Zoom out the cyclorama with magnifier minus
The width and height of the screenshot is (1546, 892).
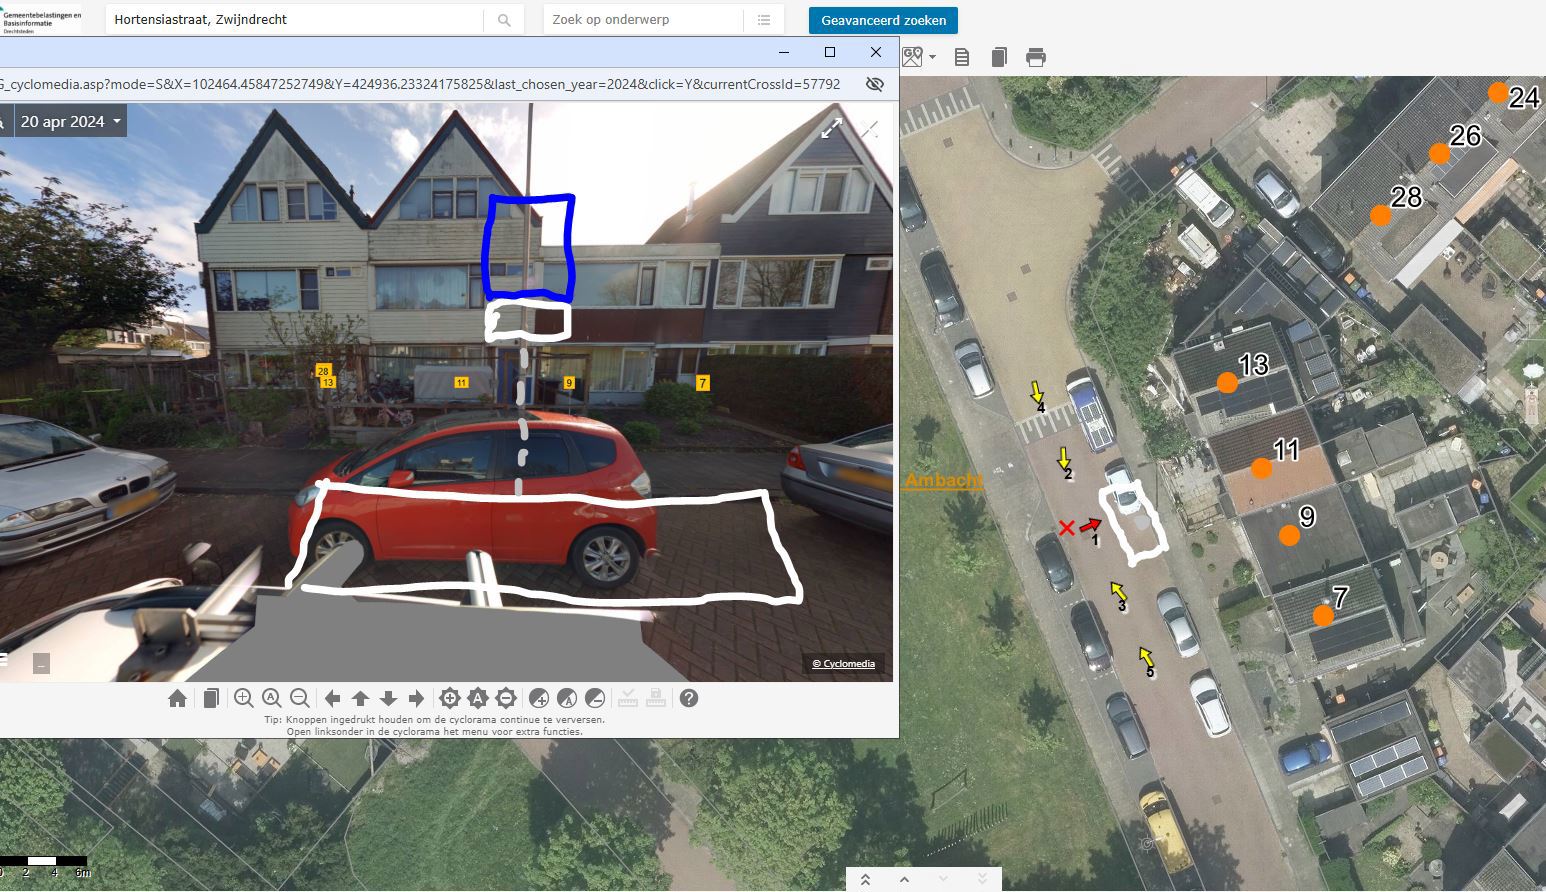click(x=299, y=698)
